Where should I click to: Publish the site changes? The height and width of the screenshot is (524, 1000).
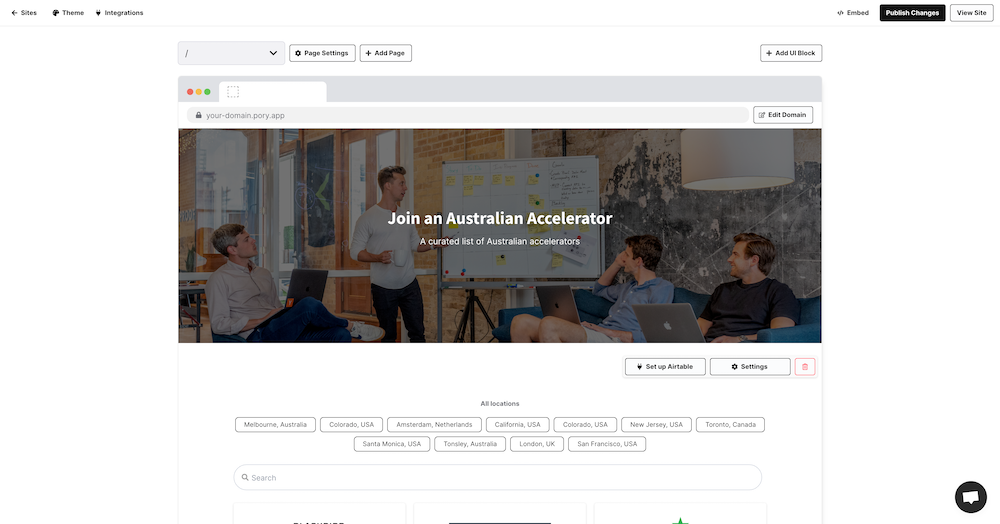point(912,13)
